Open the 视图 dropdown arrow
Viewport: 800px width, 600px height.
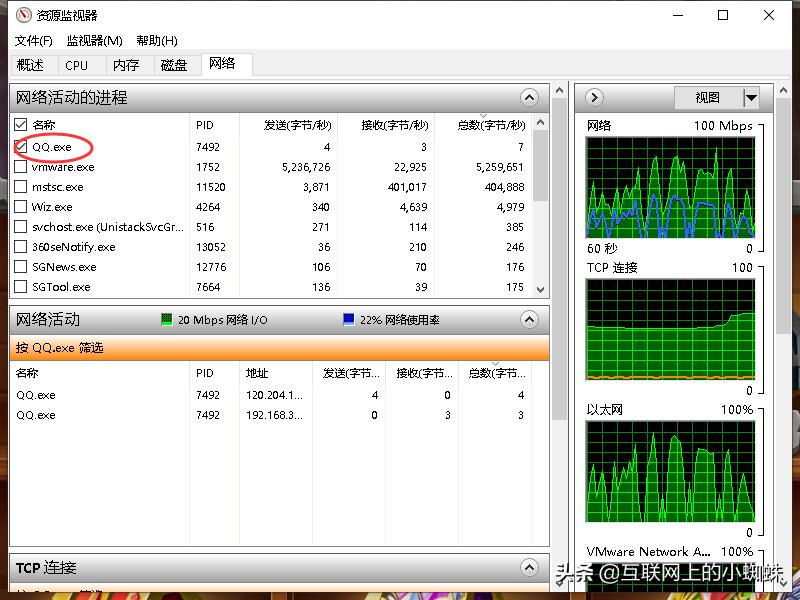751,98
